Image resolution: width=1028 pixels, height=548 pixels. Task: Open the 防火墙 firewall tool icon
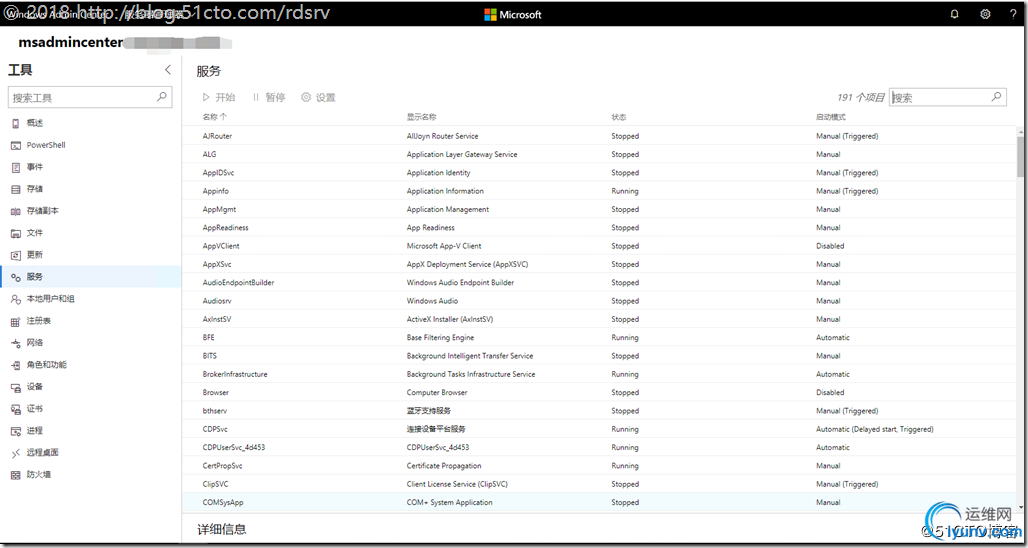click(16, 475)
